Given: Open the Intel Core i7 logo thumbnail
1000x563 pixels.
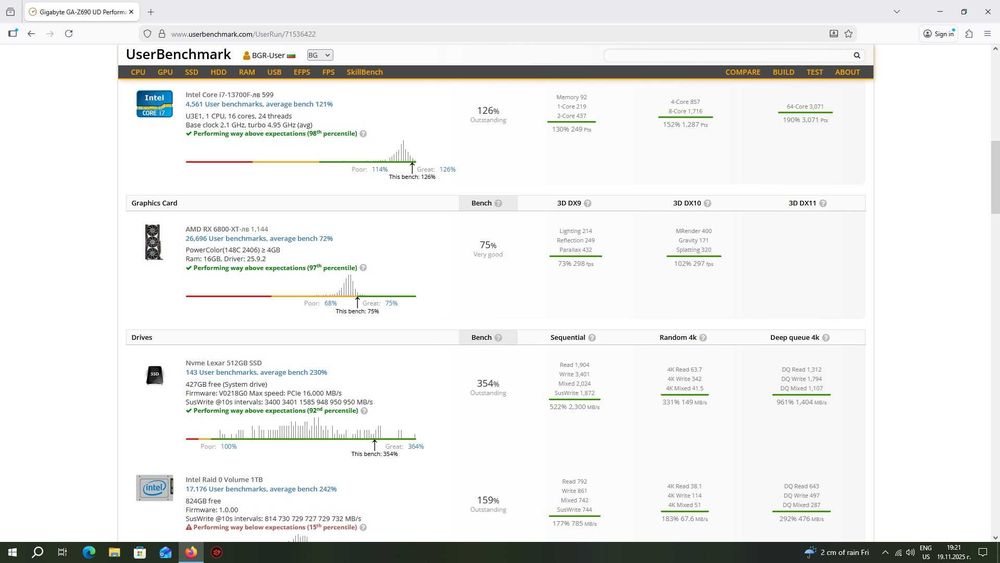Looking at the screenshot, I should pos(154,104).
